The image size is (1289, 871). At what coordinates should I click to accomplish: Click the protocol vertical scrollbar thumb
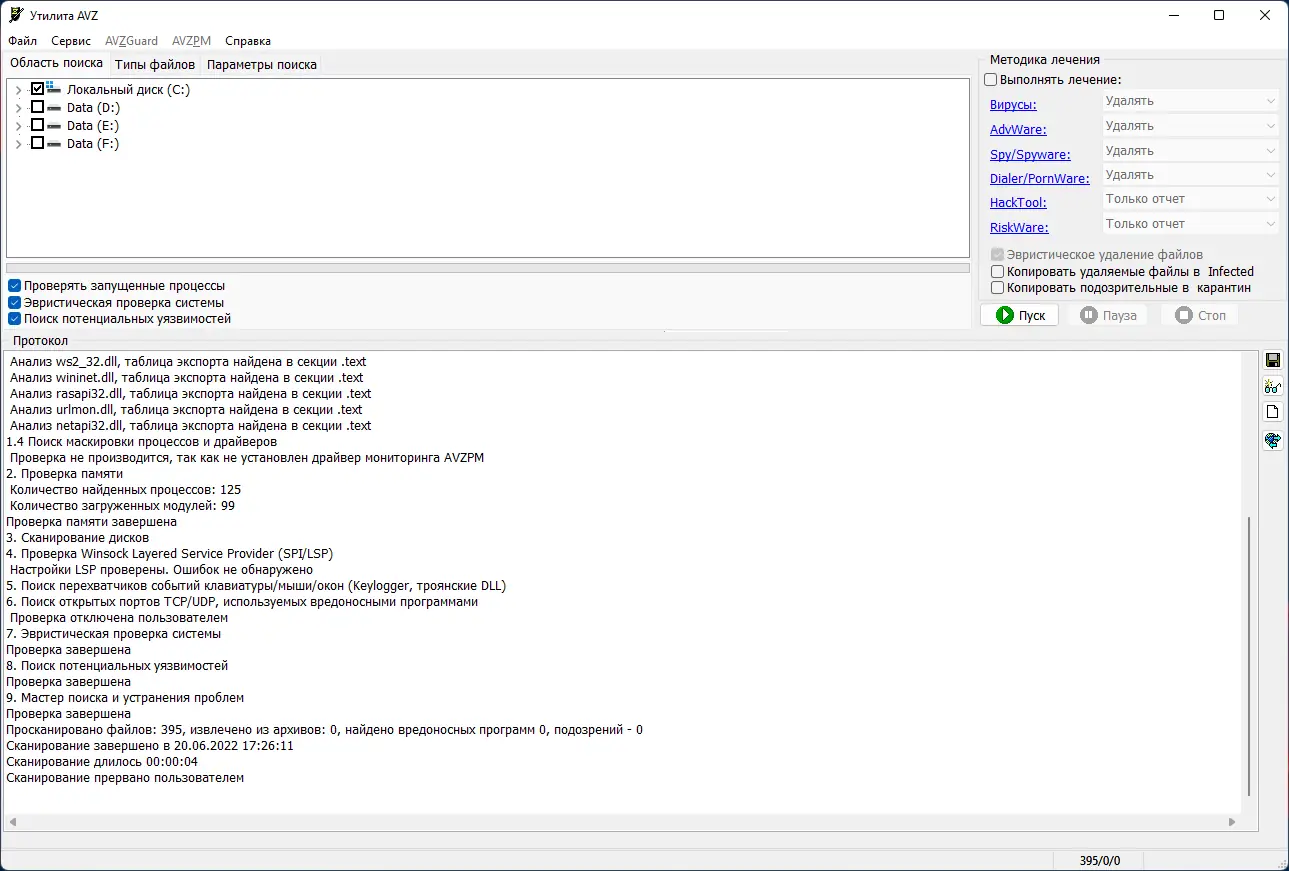(x=1249, y=655)
